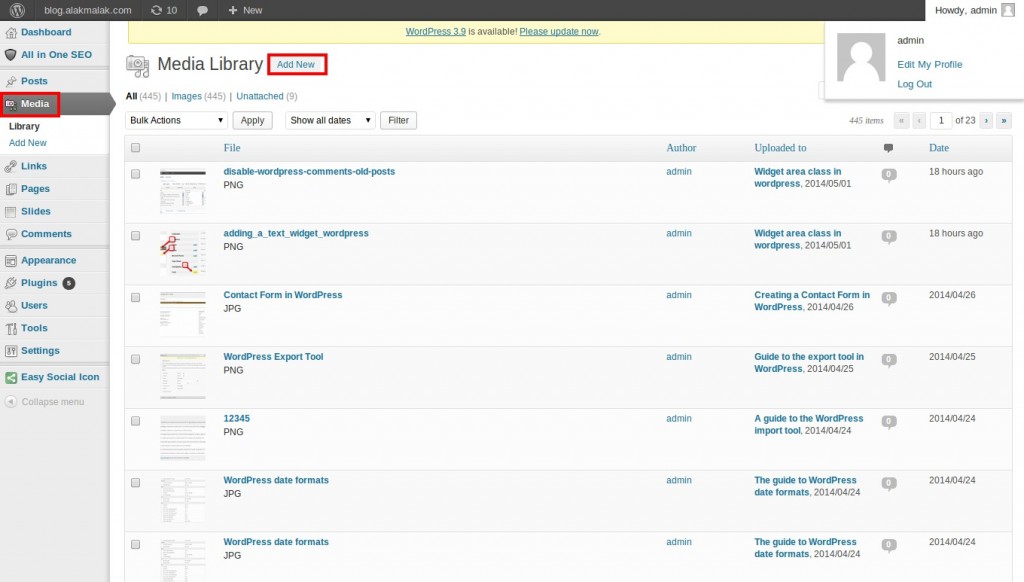This screenshot has width=1024, height=582.
Task: Sort by the File column header
Action: tap(232, 148)
